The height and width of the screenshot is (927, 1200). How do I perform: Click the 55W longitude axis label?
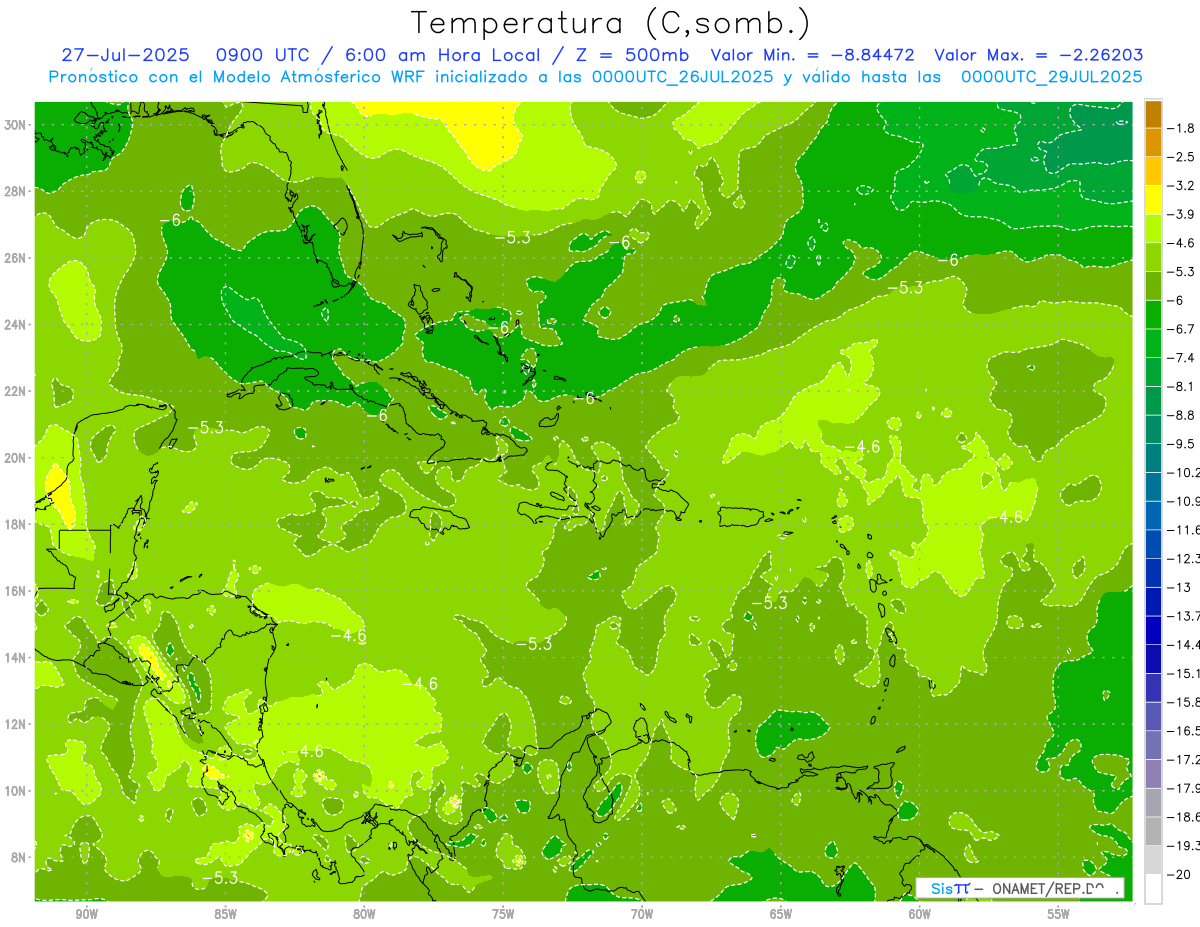pyautogui.click(x=1059, y=914)
